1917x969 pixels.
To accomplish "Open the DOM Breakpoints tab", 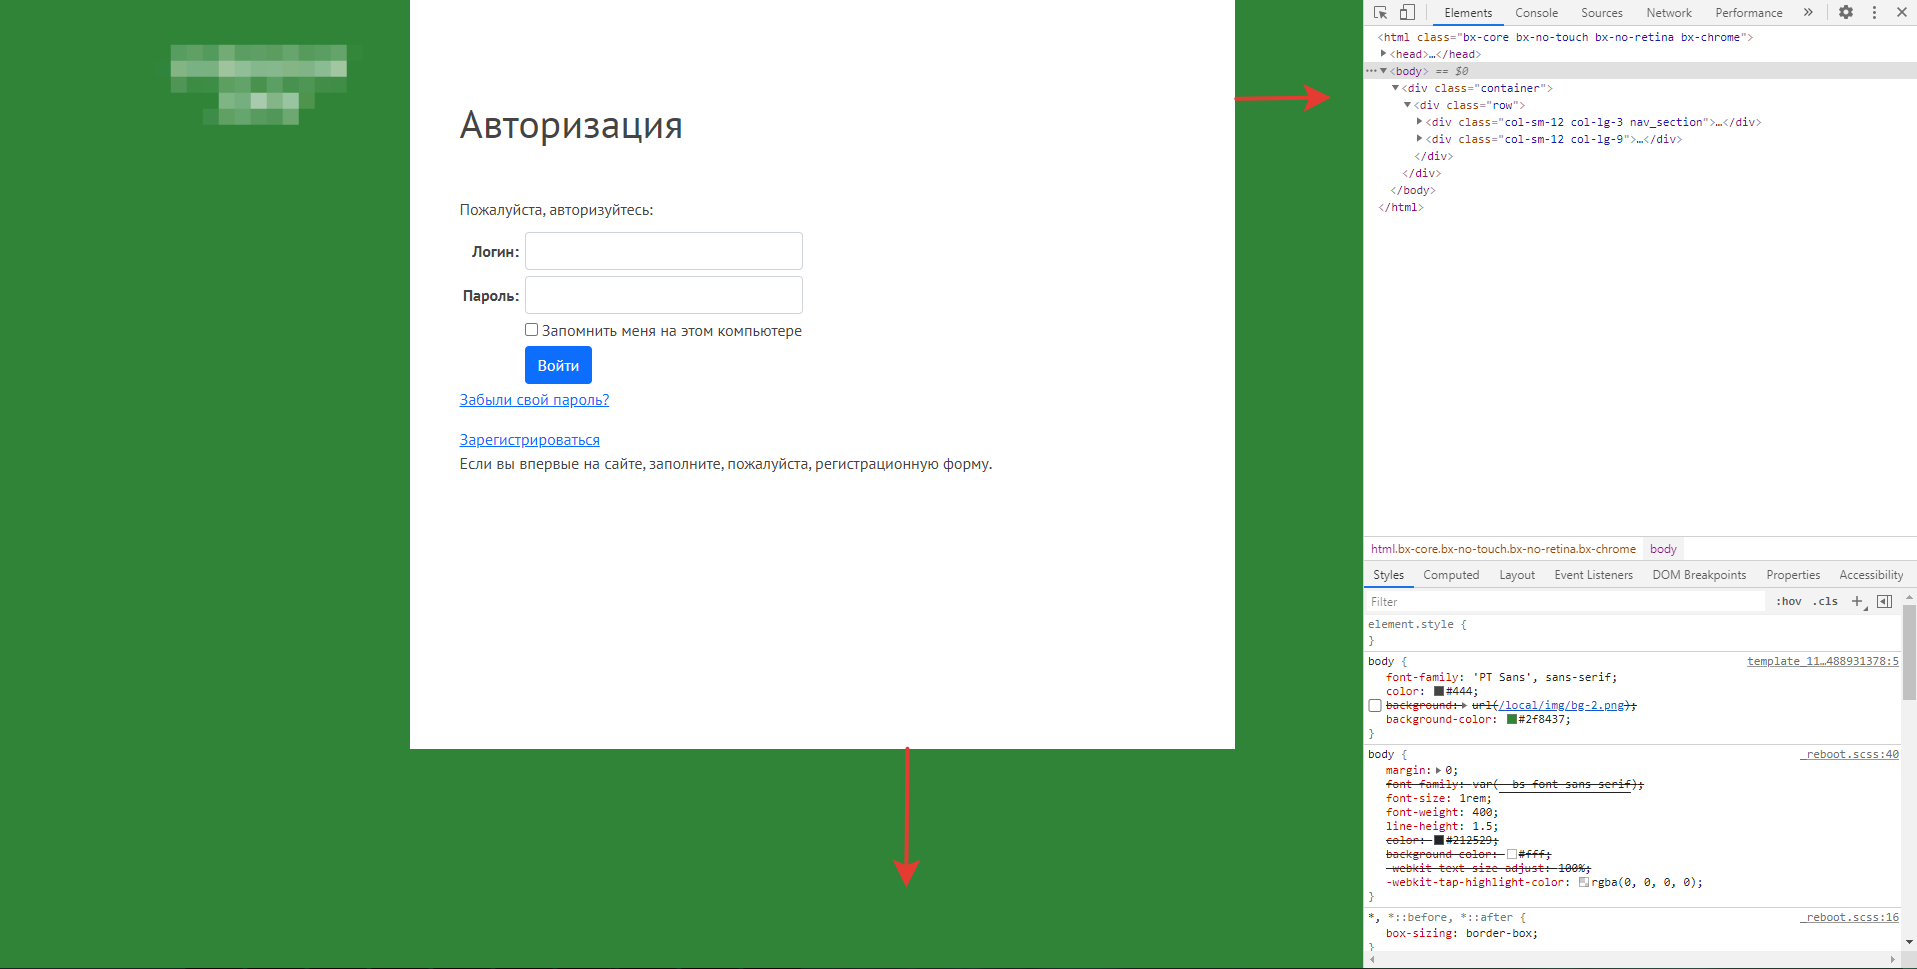I will (1699, 575).
